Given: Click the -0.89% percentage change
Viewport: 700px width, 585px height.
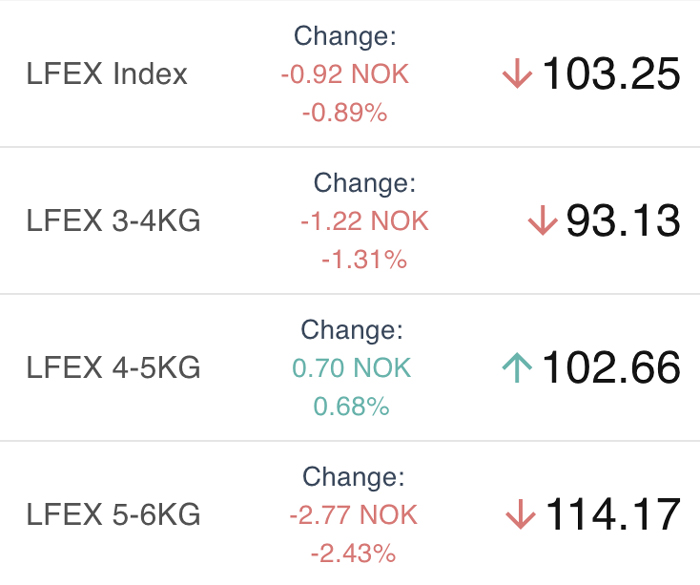Looking at the screenshot, I should pos(345,112).
